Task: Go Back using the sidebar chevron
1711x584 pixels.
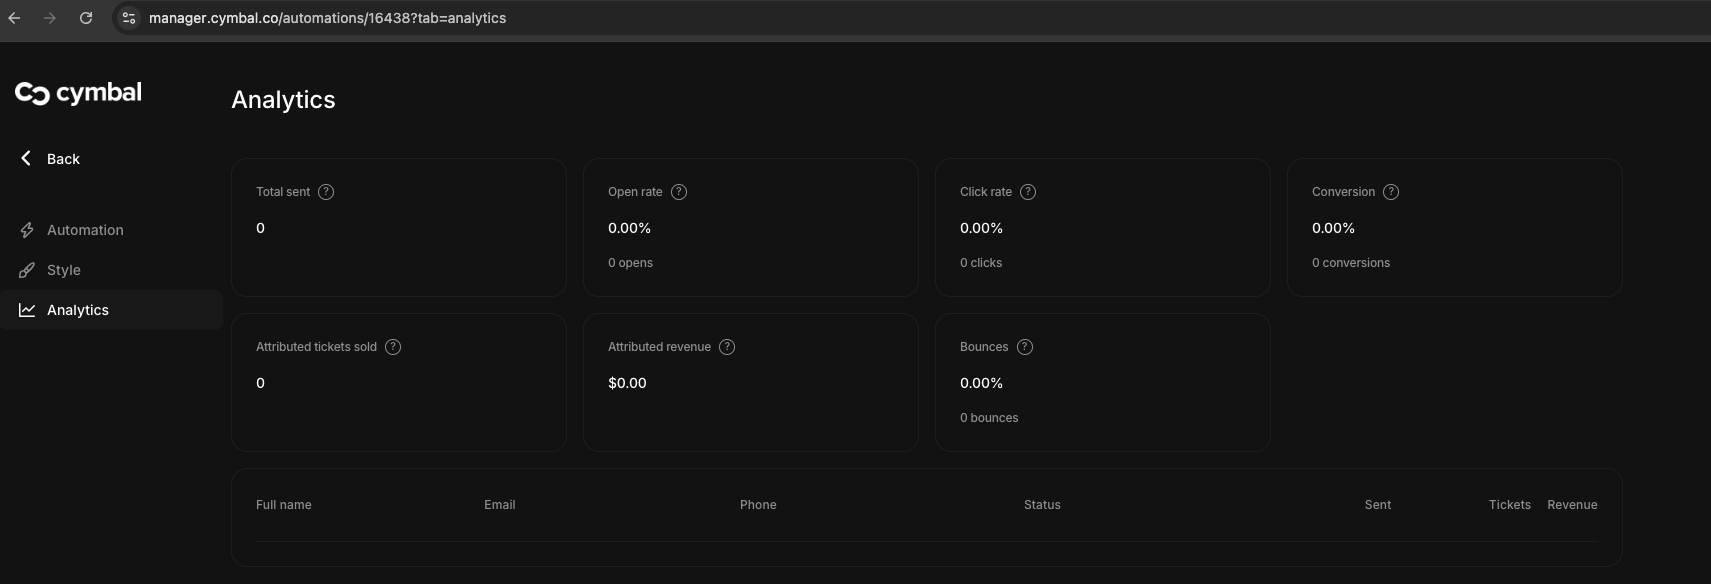Action: (26, 158)
